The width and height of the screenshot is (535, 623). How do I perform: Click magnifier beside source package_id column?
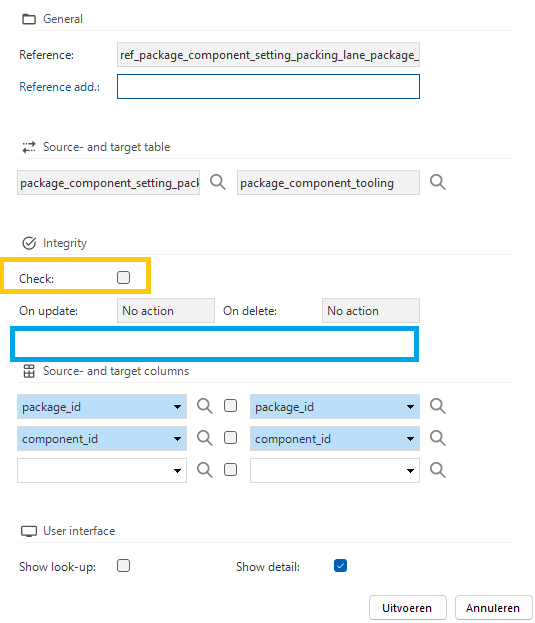coord(205,406)
